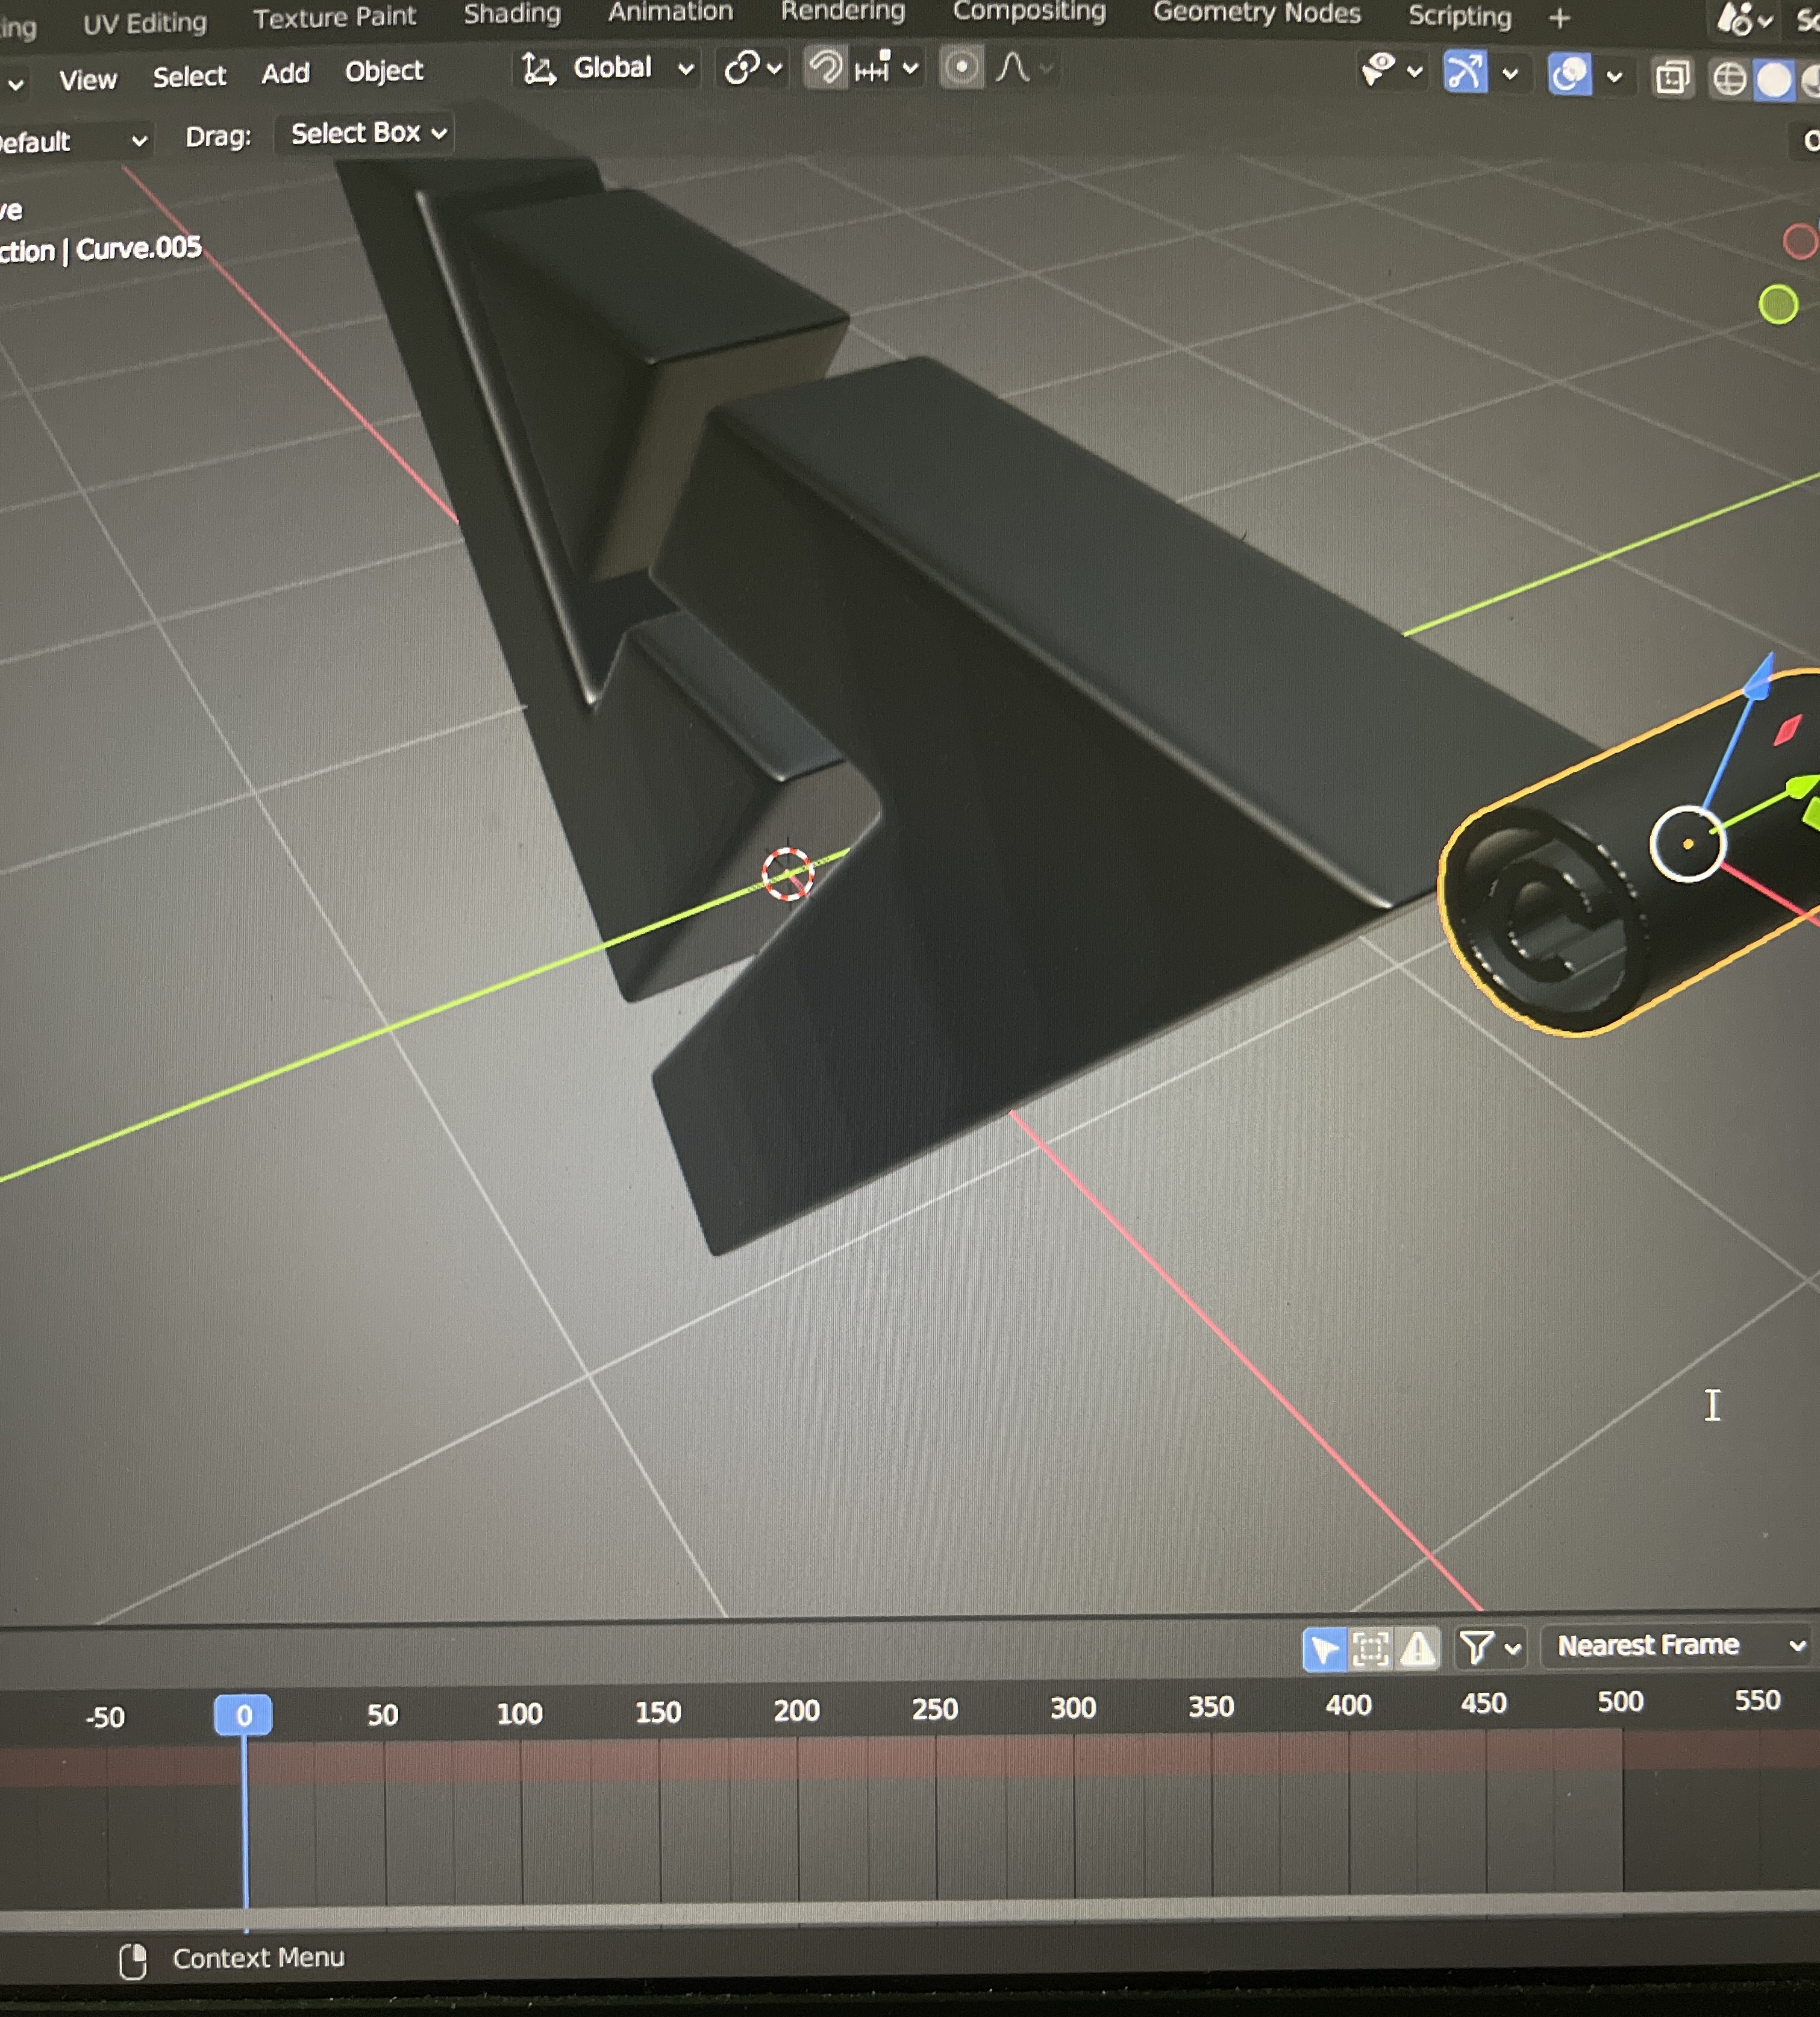1820x2017 pixels.
Task: Toggle proportional editing circle icon
Action: point(961,68)
